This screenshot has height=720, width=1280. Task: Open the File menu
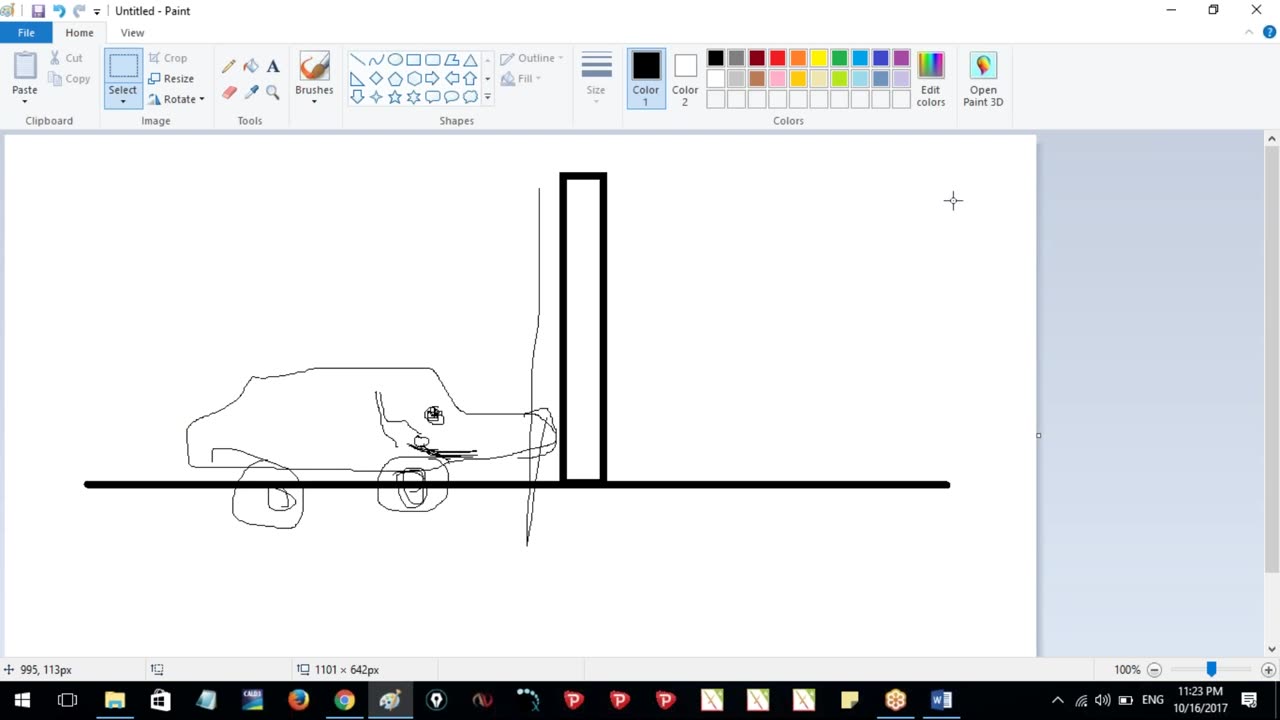coord(26,33)
